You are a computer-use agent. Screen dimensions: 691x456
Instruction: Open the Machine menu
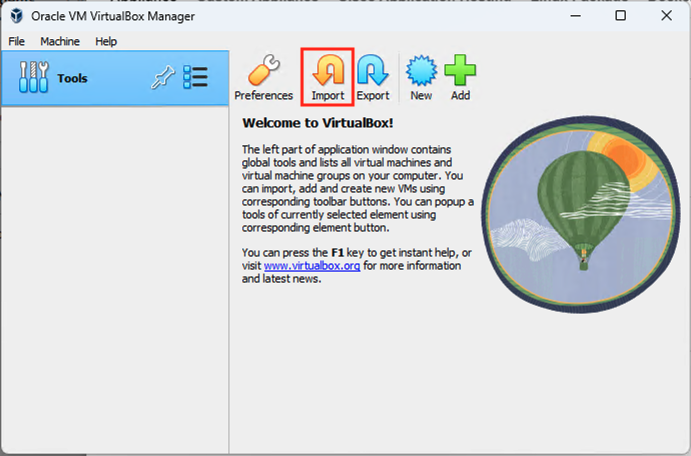point(60,41)
